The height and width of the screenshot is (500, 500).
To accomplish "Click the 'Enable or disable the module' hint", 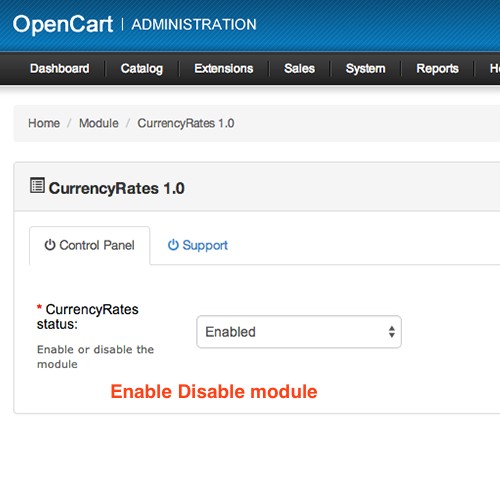I will 95,357.
